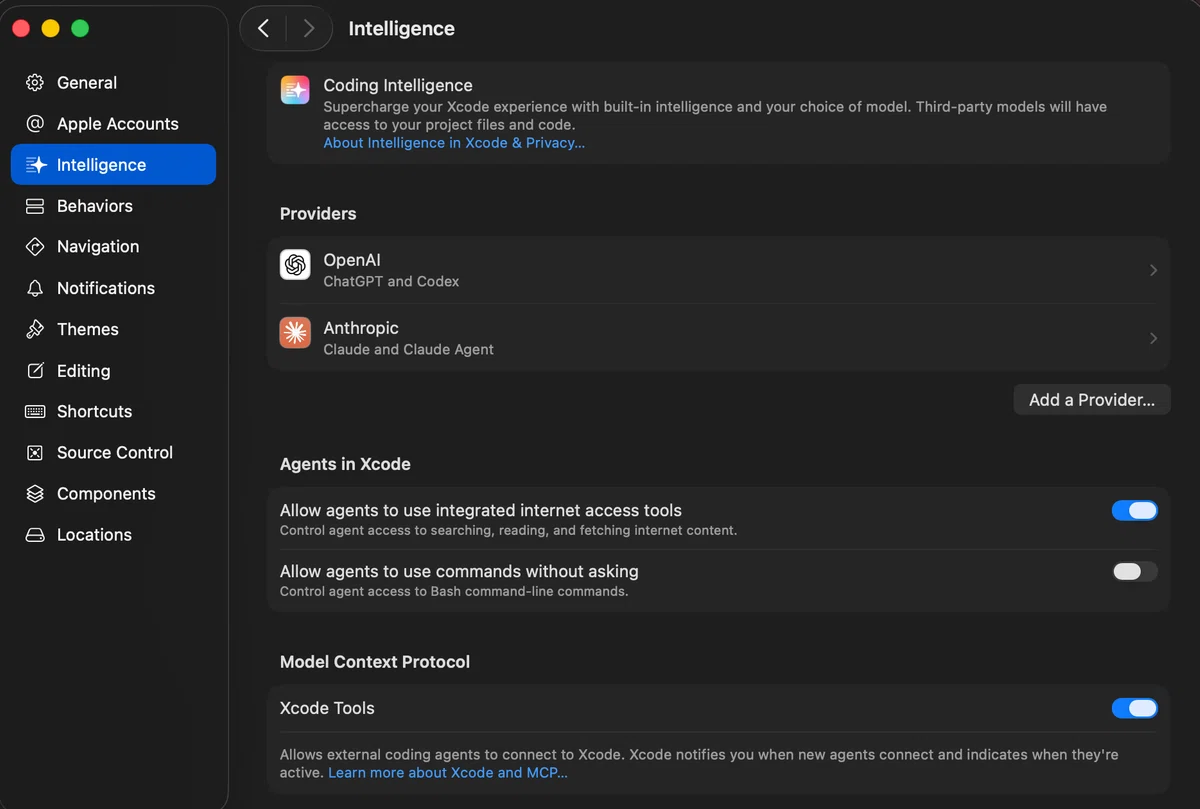The height and width of the screenshot is (809, 1200).
Task: Click the 'Providers' section heading
Action: [x=318, y=214]
